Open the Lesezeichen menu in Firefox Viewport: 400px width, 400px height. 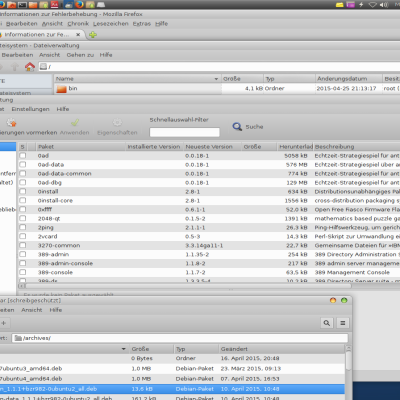point(111,24)
